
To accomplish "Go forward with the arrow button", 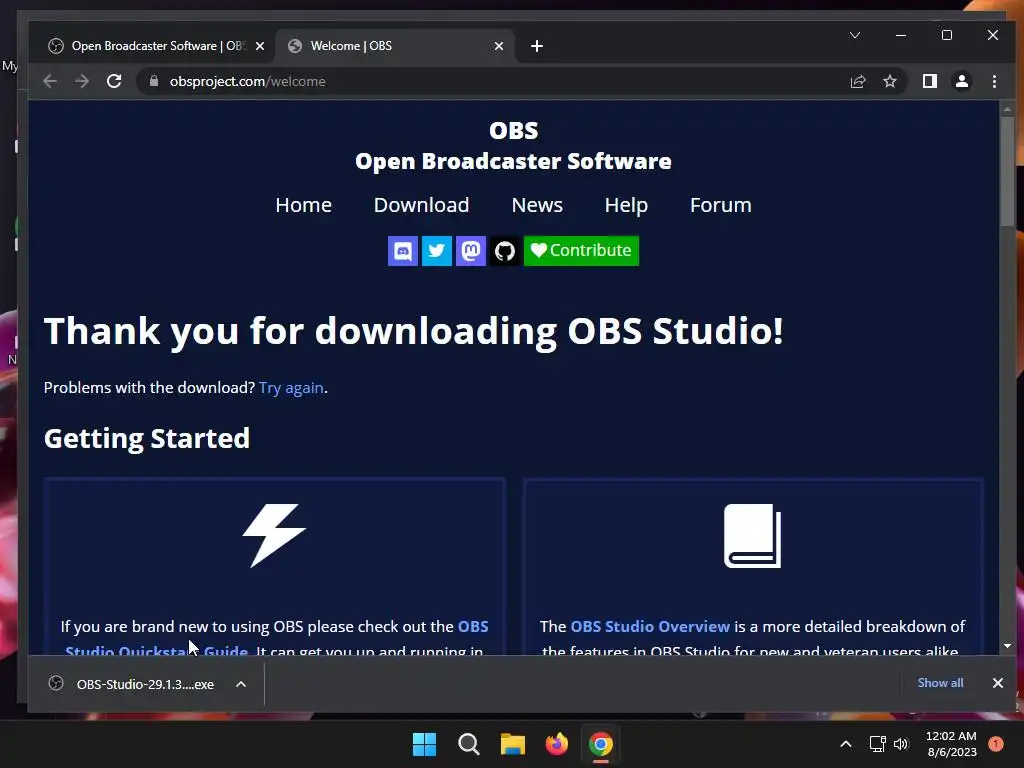I will click(82, 81).
